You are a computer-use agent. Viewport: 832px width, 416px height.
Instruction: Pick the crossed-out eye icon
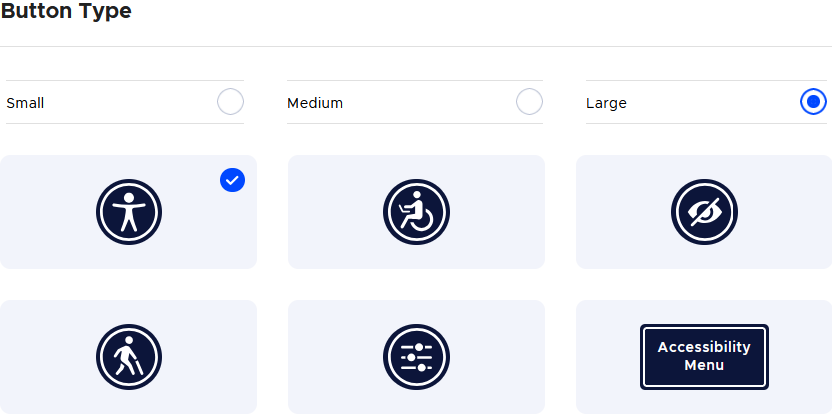click(704, 212)
